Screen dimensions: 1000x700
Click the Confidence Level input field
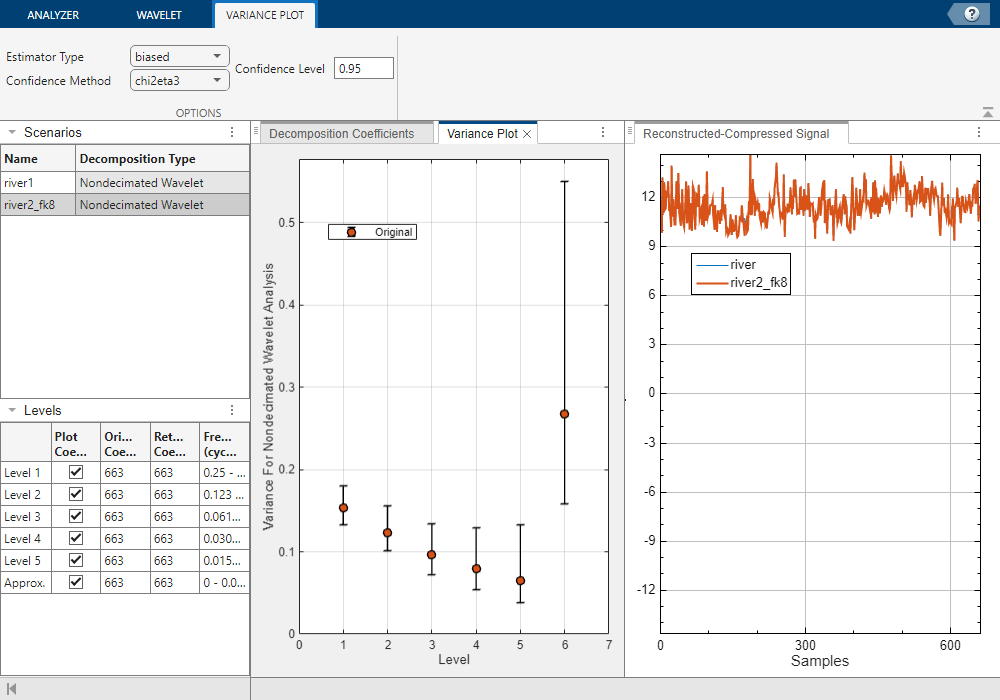(x=364, y=68)
